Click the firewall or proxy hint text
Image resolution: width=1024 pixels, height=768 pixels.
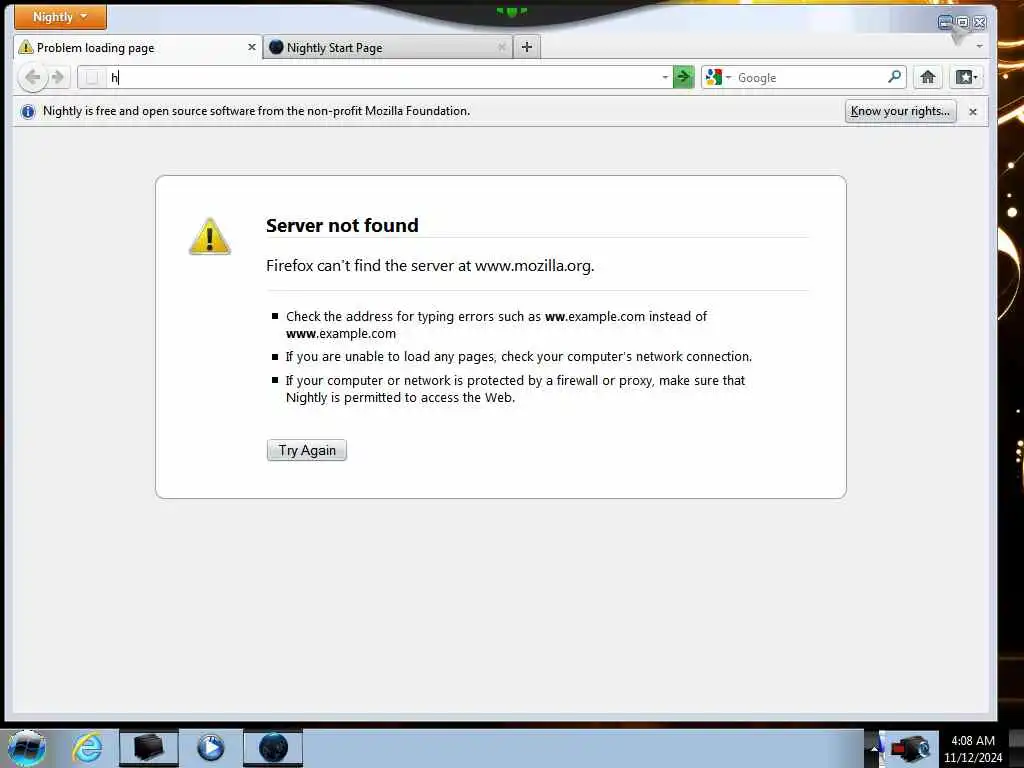(x=515, y=389)
